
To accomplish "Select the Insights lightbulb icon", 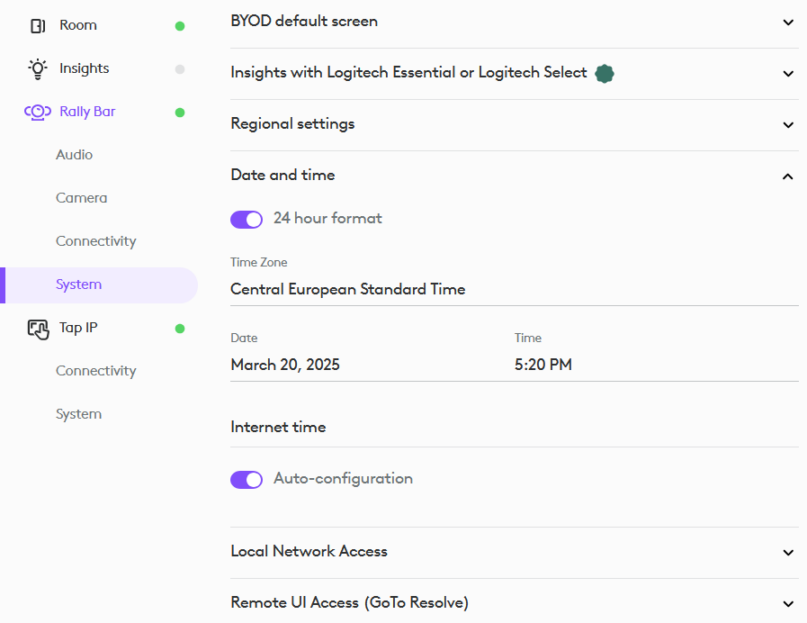I will (40, 68).
